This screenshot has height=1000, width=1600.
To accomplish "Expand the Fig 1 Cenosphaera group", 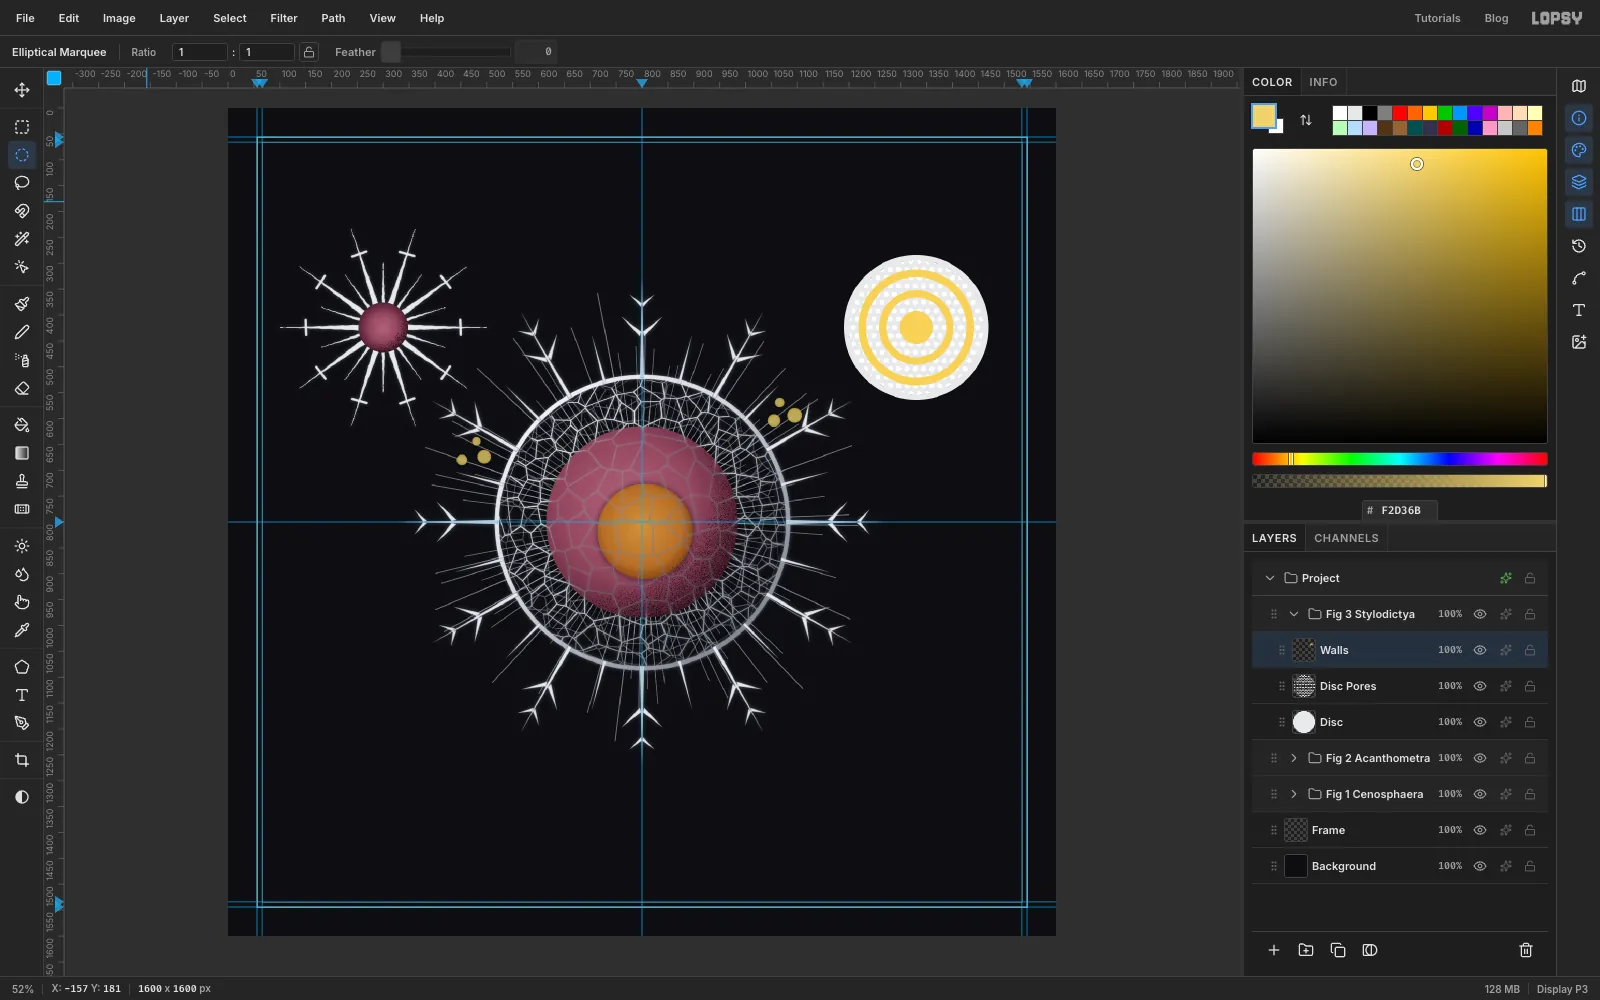I will 1294,794.
